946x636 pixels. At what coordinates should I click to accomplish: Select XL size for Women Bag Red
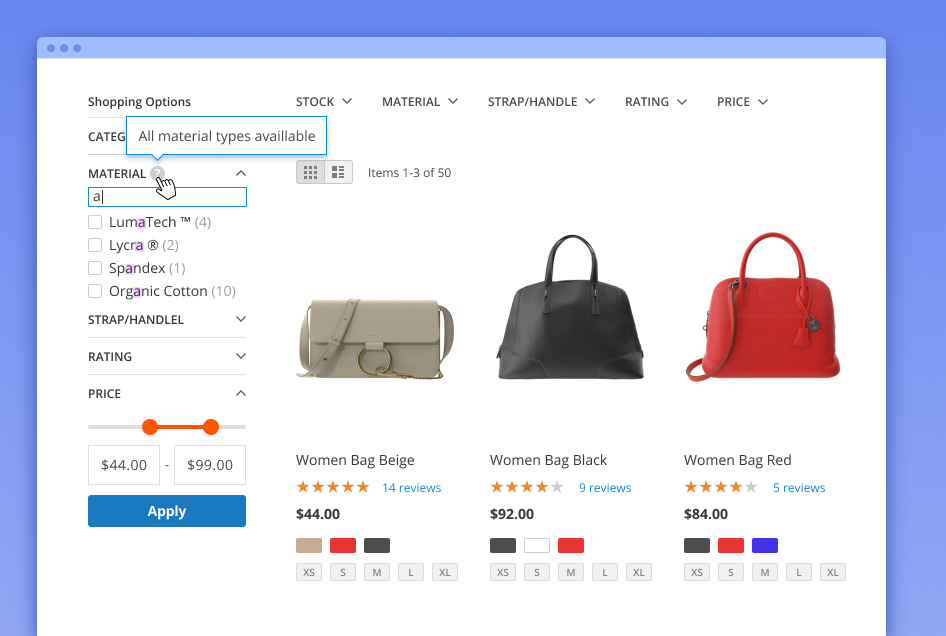(x=833, y=573)
